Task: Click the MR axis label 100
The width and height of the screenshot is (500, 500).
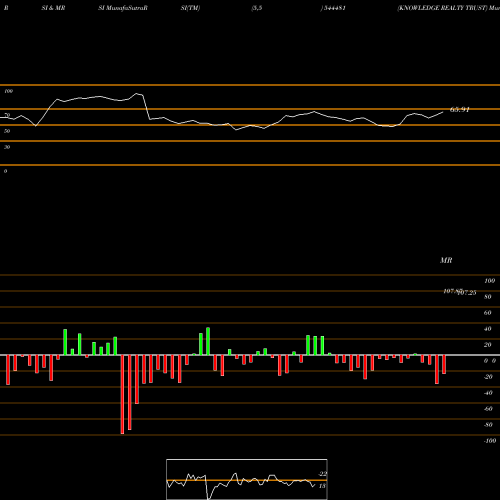Action: [489, 281]
